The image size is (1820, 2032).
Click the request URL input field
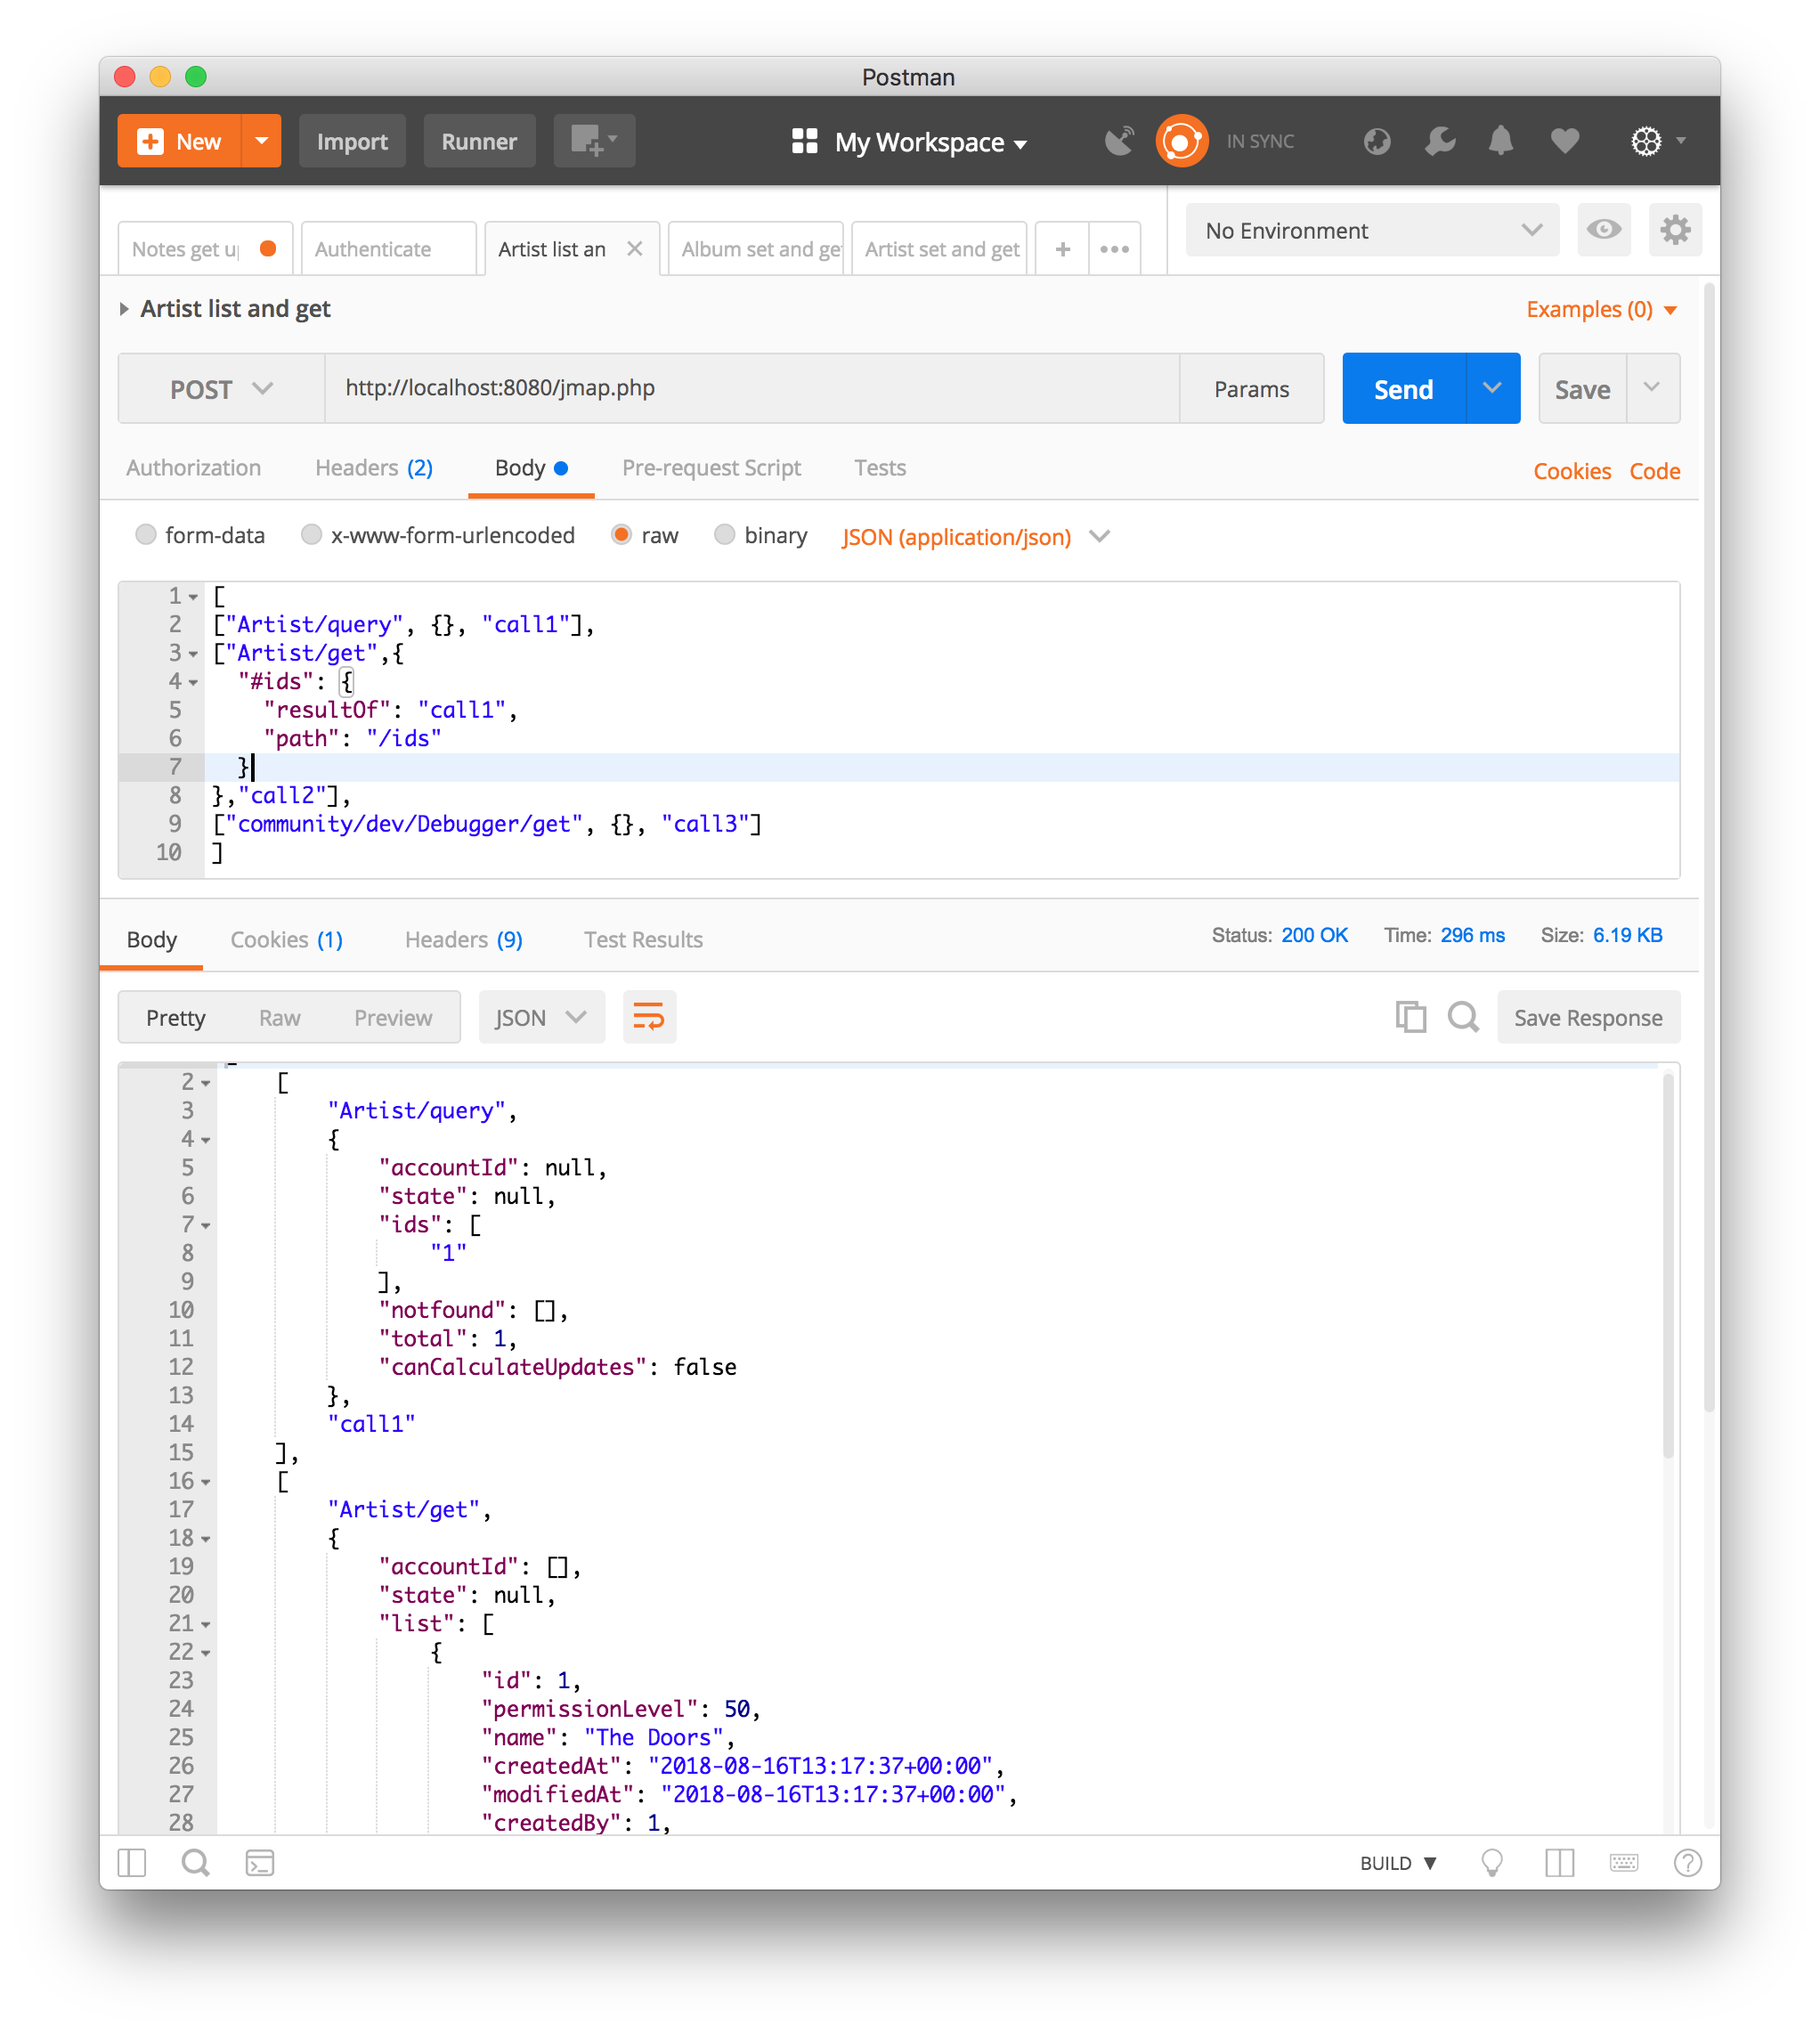pos(752,388)
